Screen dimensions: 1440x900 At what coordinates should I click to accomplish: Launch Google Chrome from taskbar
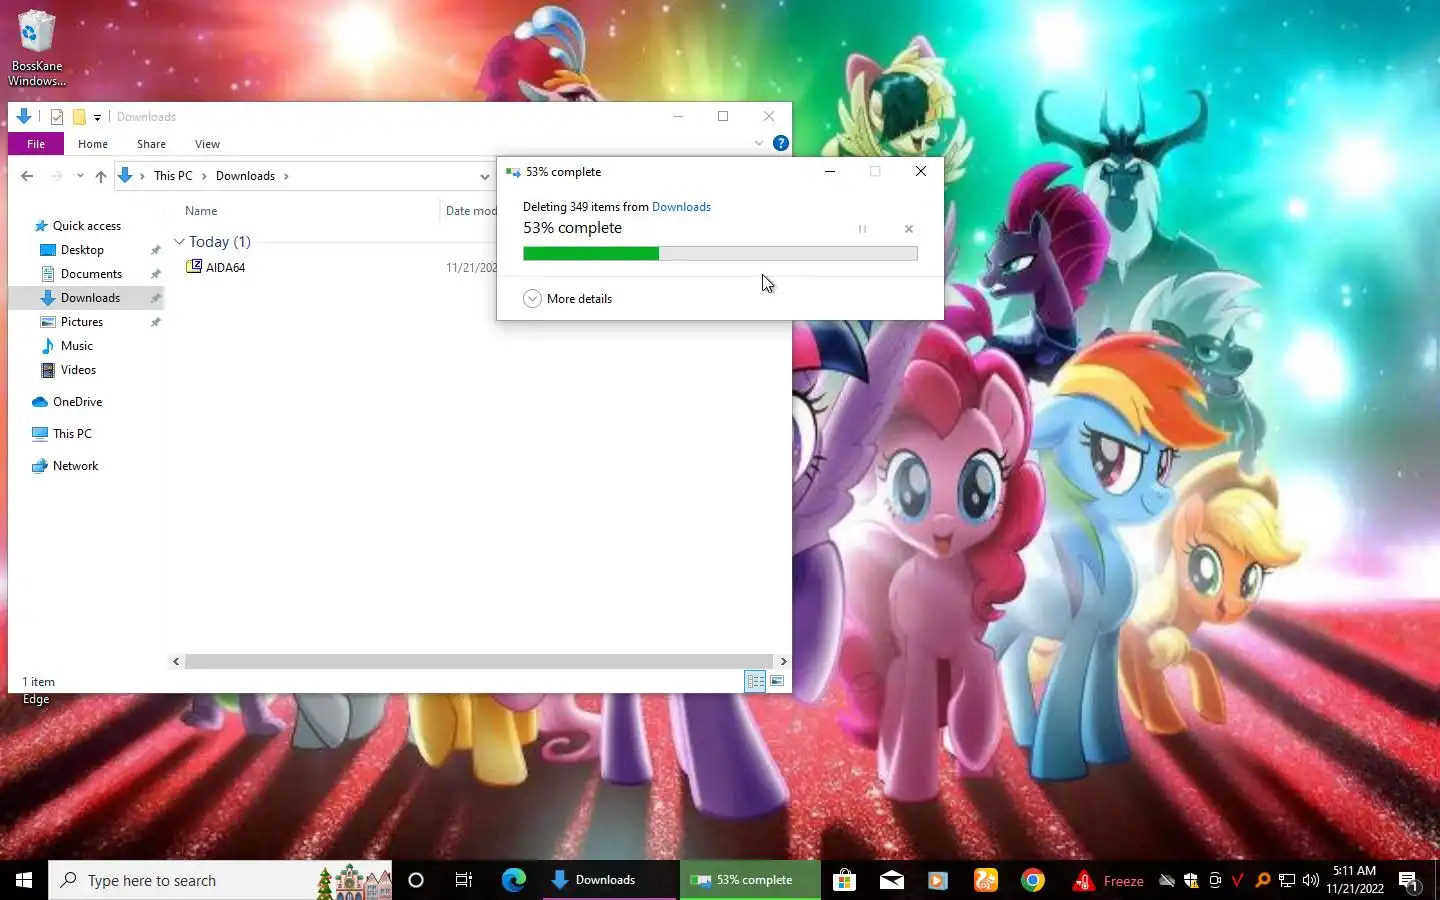pyautogui.click(x=1033, y=880)
